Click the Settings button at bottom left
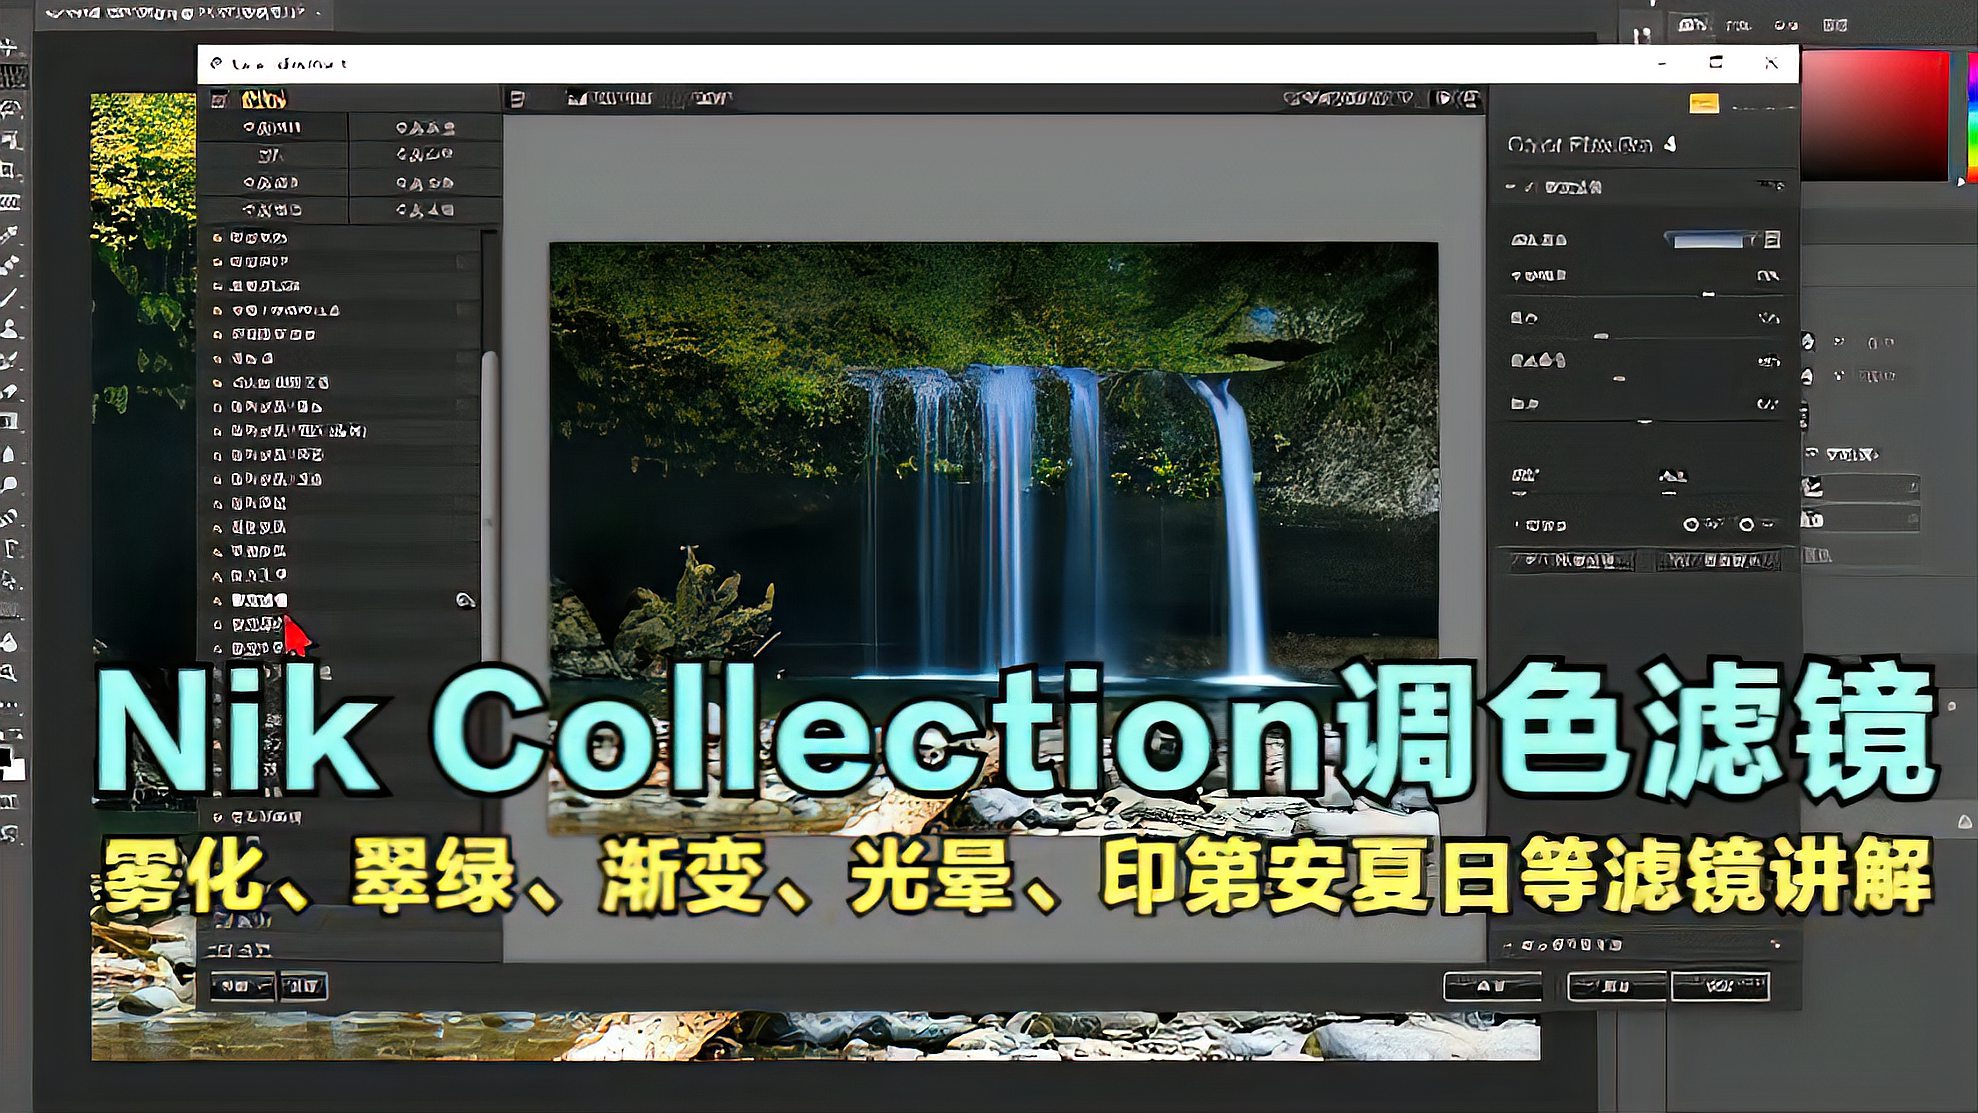The image size is (1978, 1113). [303, 986]
